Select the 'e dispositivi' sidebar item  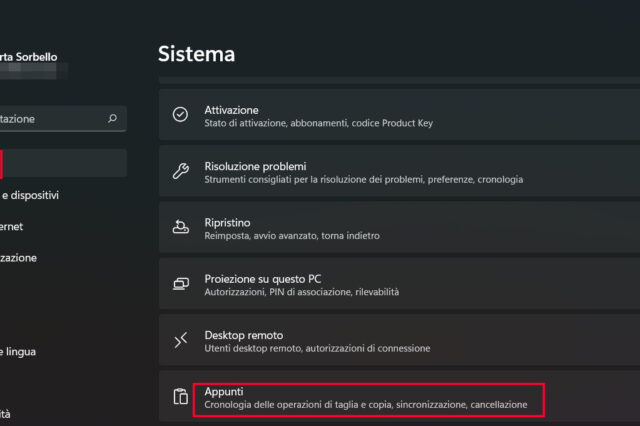pyautogui.click(x=30, y=195)
